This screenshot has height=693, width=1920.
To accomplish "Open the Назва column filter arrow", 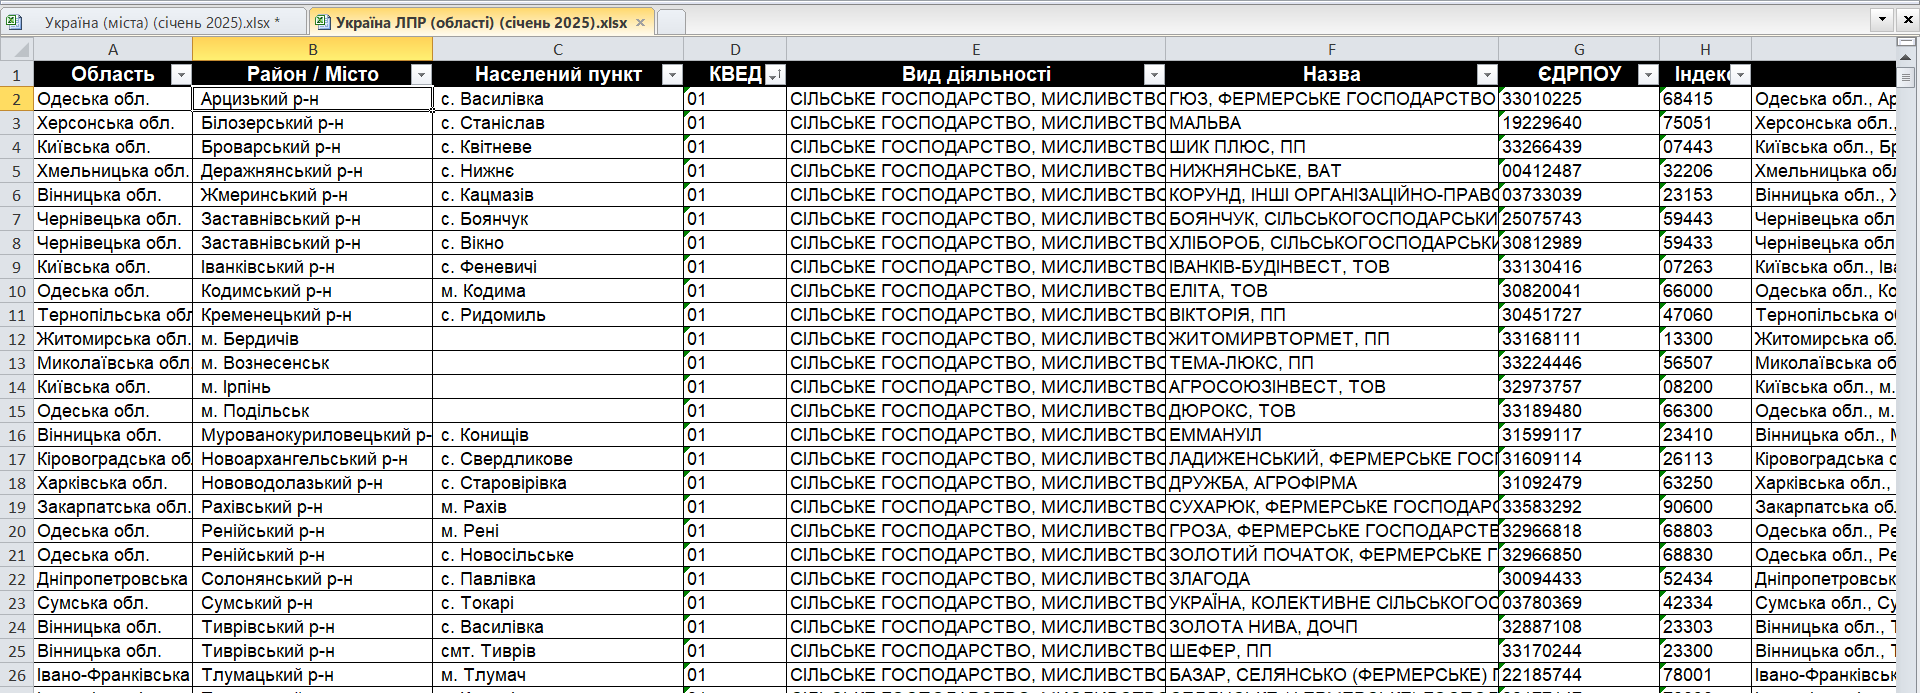I will (1487, 75).
